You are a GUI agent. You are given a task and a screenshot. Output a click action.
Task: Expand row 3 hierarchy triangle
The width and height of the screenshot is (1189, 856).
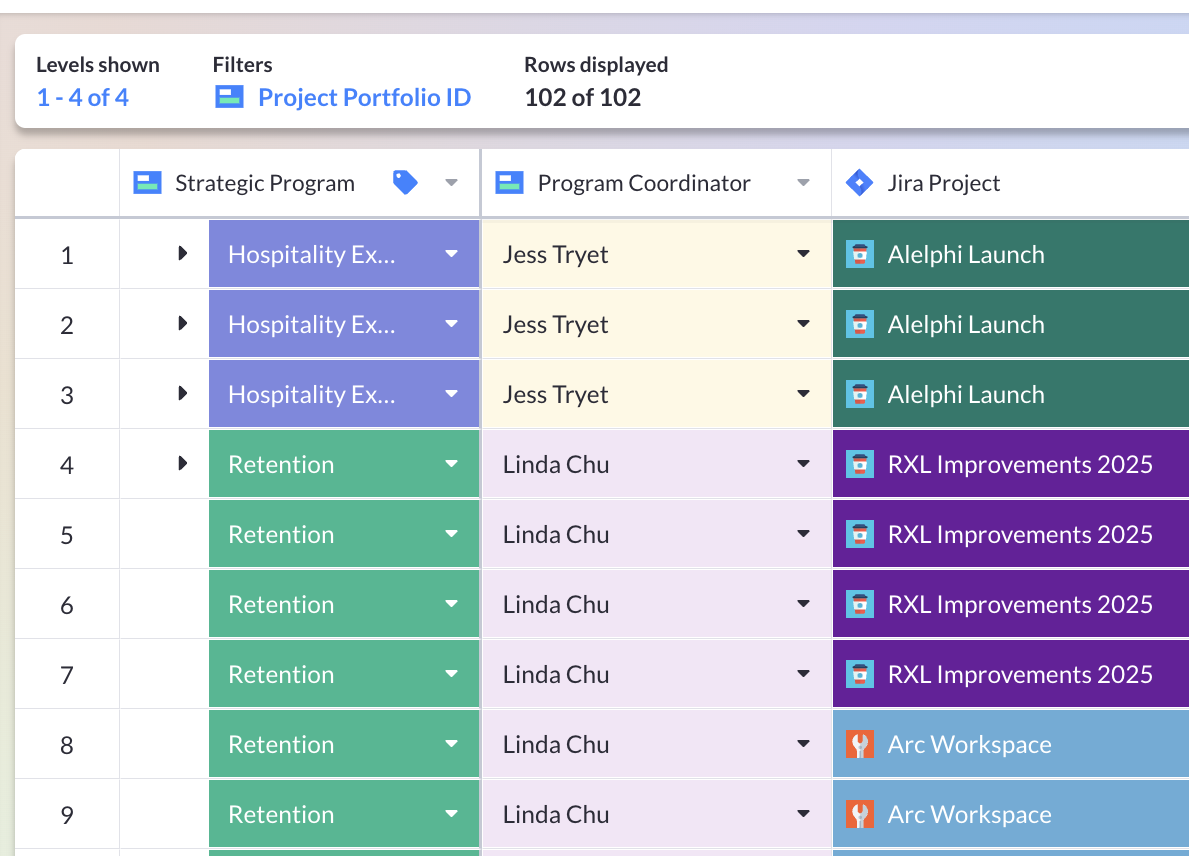coord(182,394)
